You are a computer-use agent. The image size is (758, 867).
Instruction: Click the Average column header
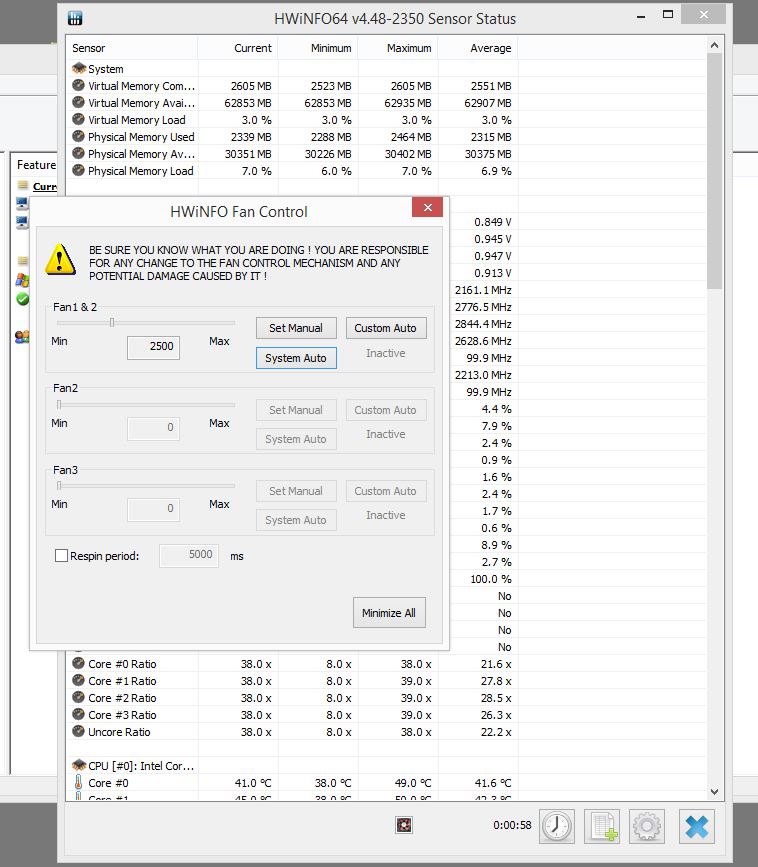478,48
